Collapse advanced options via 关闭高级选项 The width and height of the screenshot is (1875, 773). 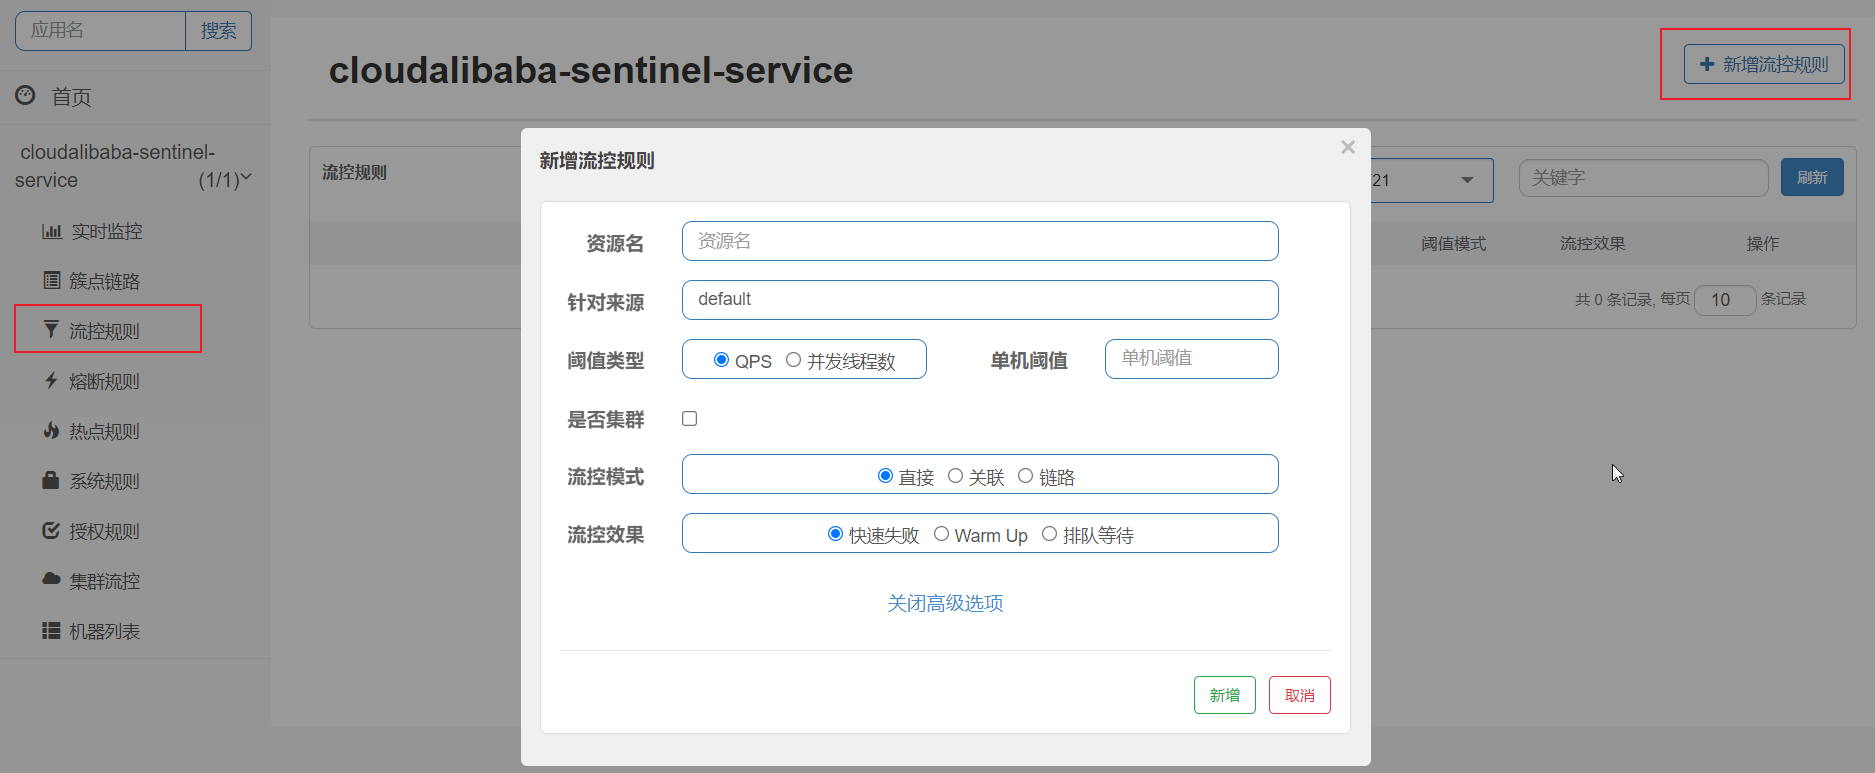click(x=945, y=603)
